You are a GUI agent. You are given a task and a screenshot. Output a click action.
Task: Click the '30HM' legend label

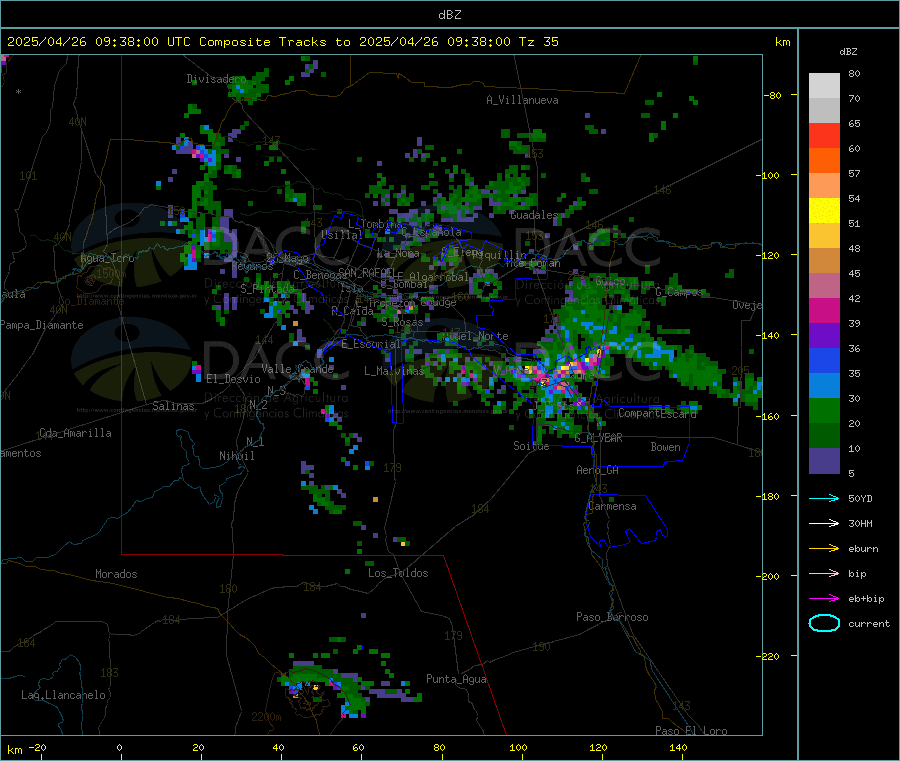(860, 523)
